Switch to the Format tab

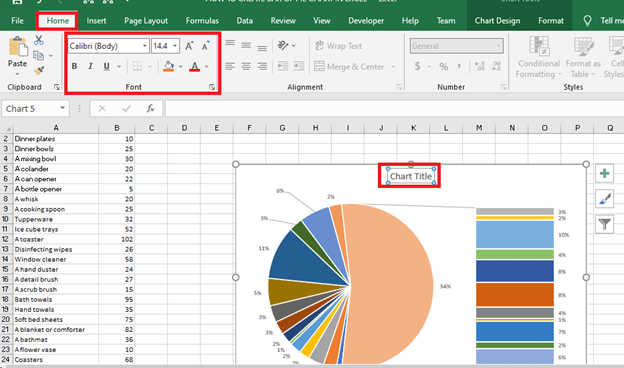tap(551, 21)
